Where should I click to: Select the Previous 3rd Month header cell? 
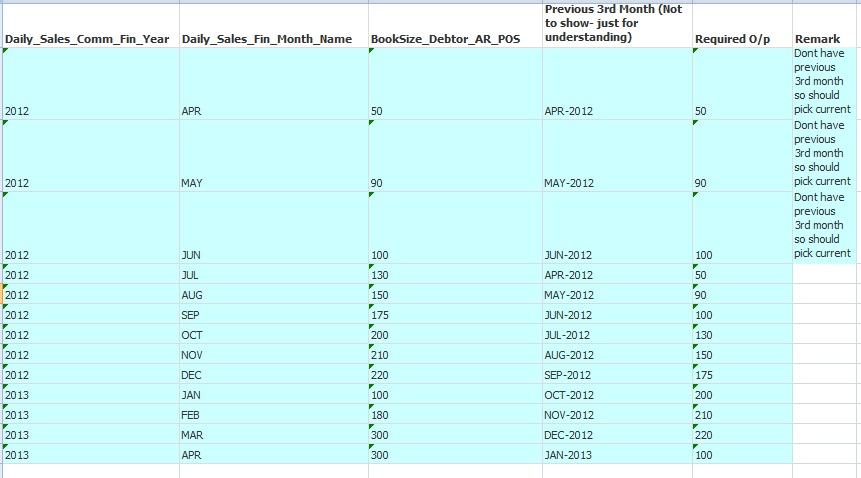[617, 26]
